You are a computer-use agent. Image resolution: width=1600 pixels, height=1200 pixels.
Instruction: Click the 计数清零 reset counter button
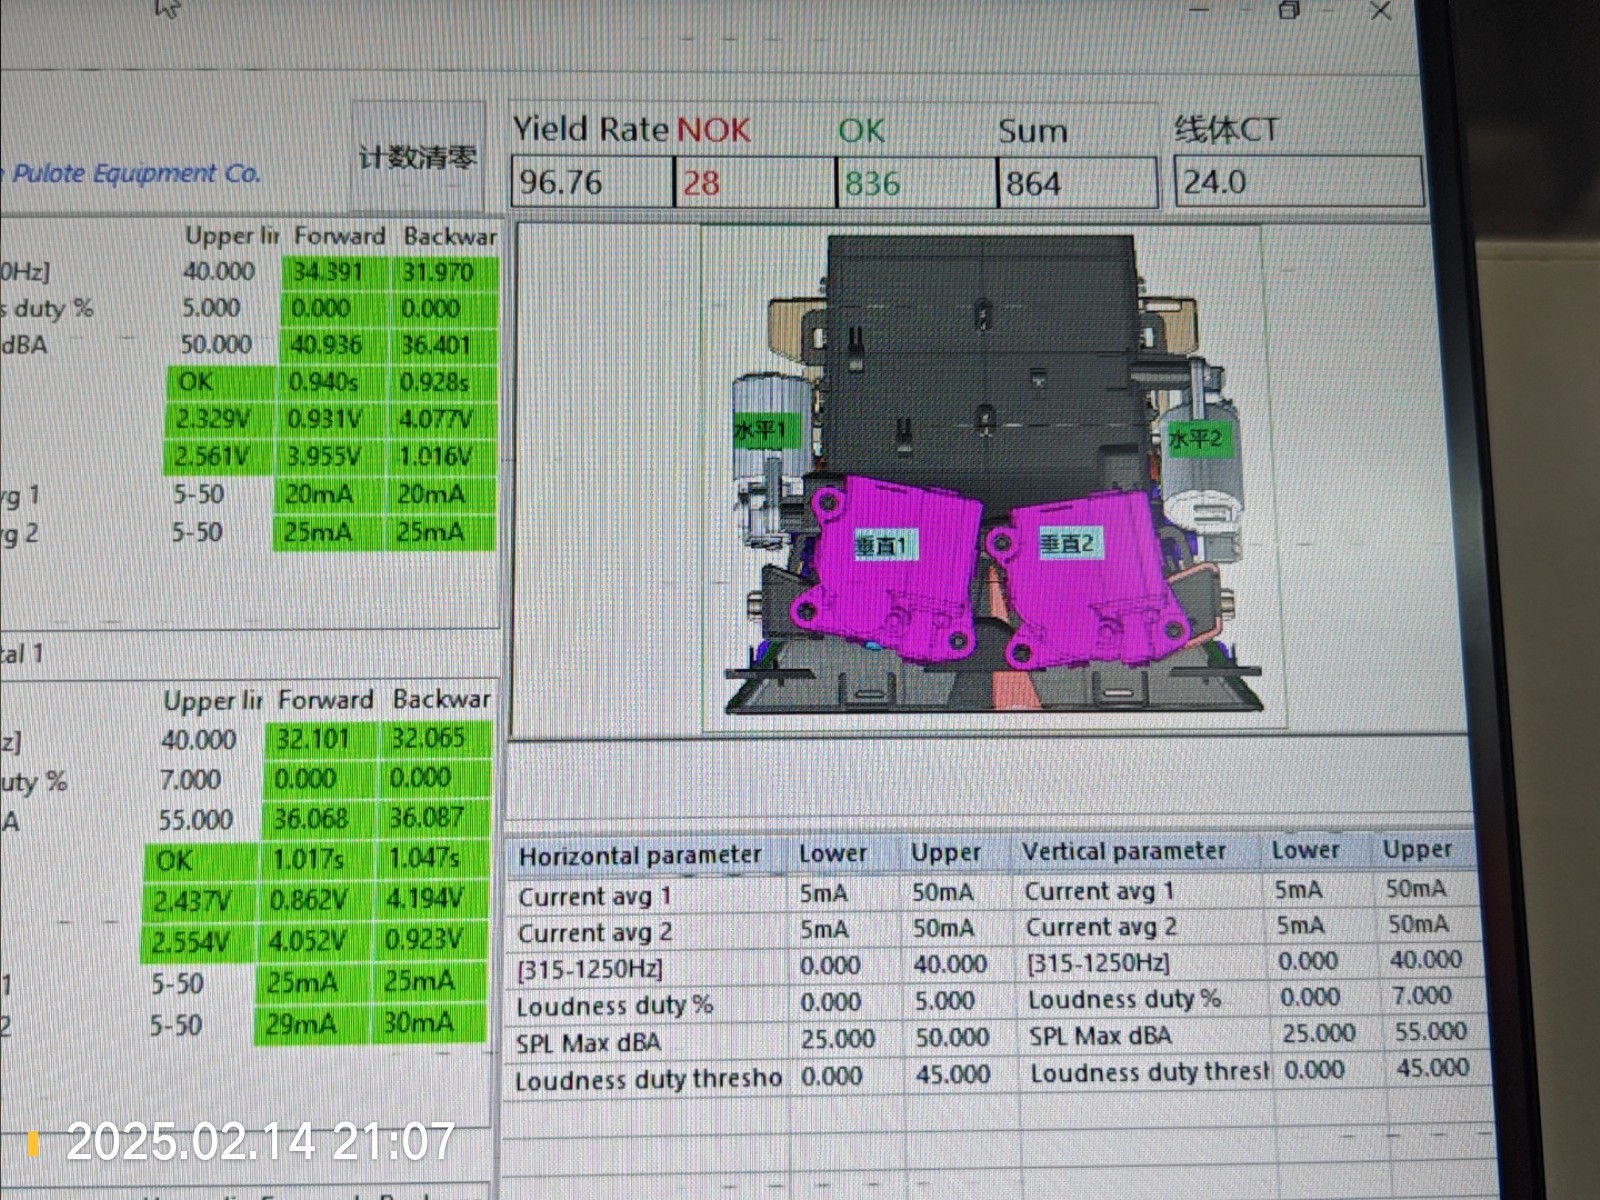(418, 157)
